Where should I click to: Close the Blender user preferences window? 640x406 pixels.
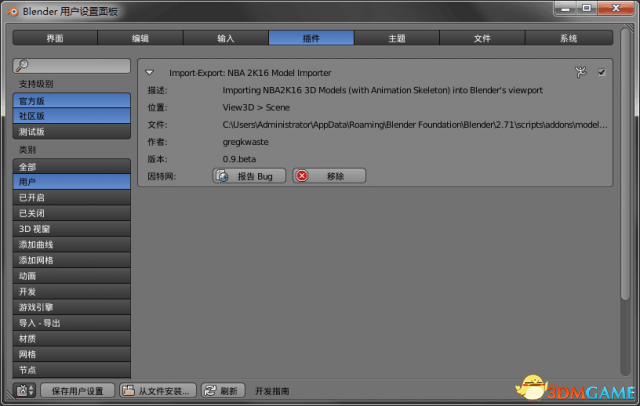pos(616,8)
